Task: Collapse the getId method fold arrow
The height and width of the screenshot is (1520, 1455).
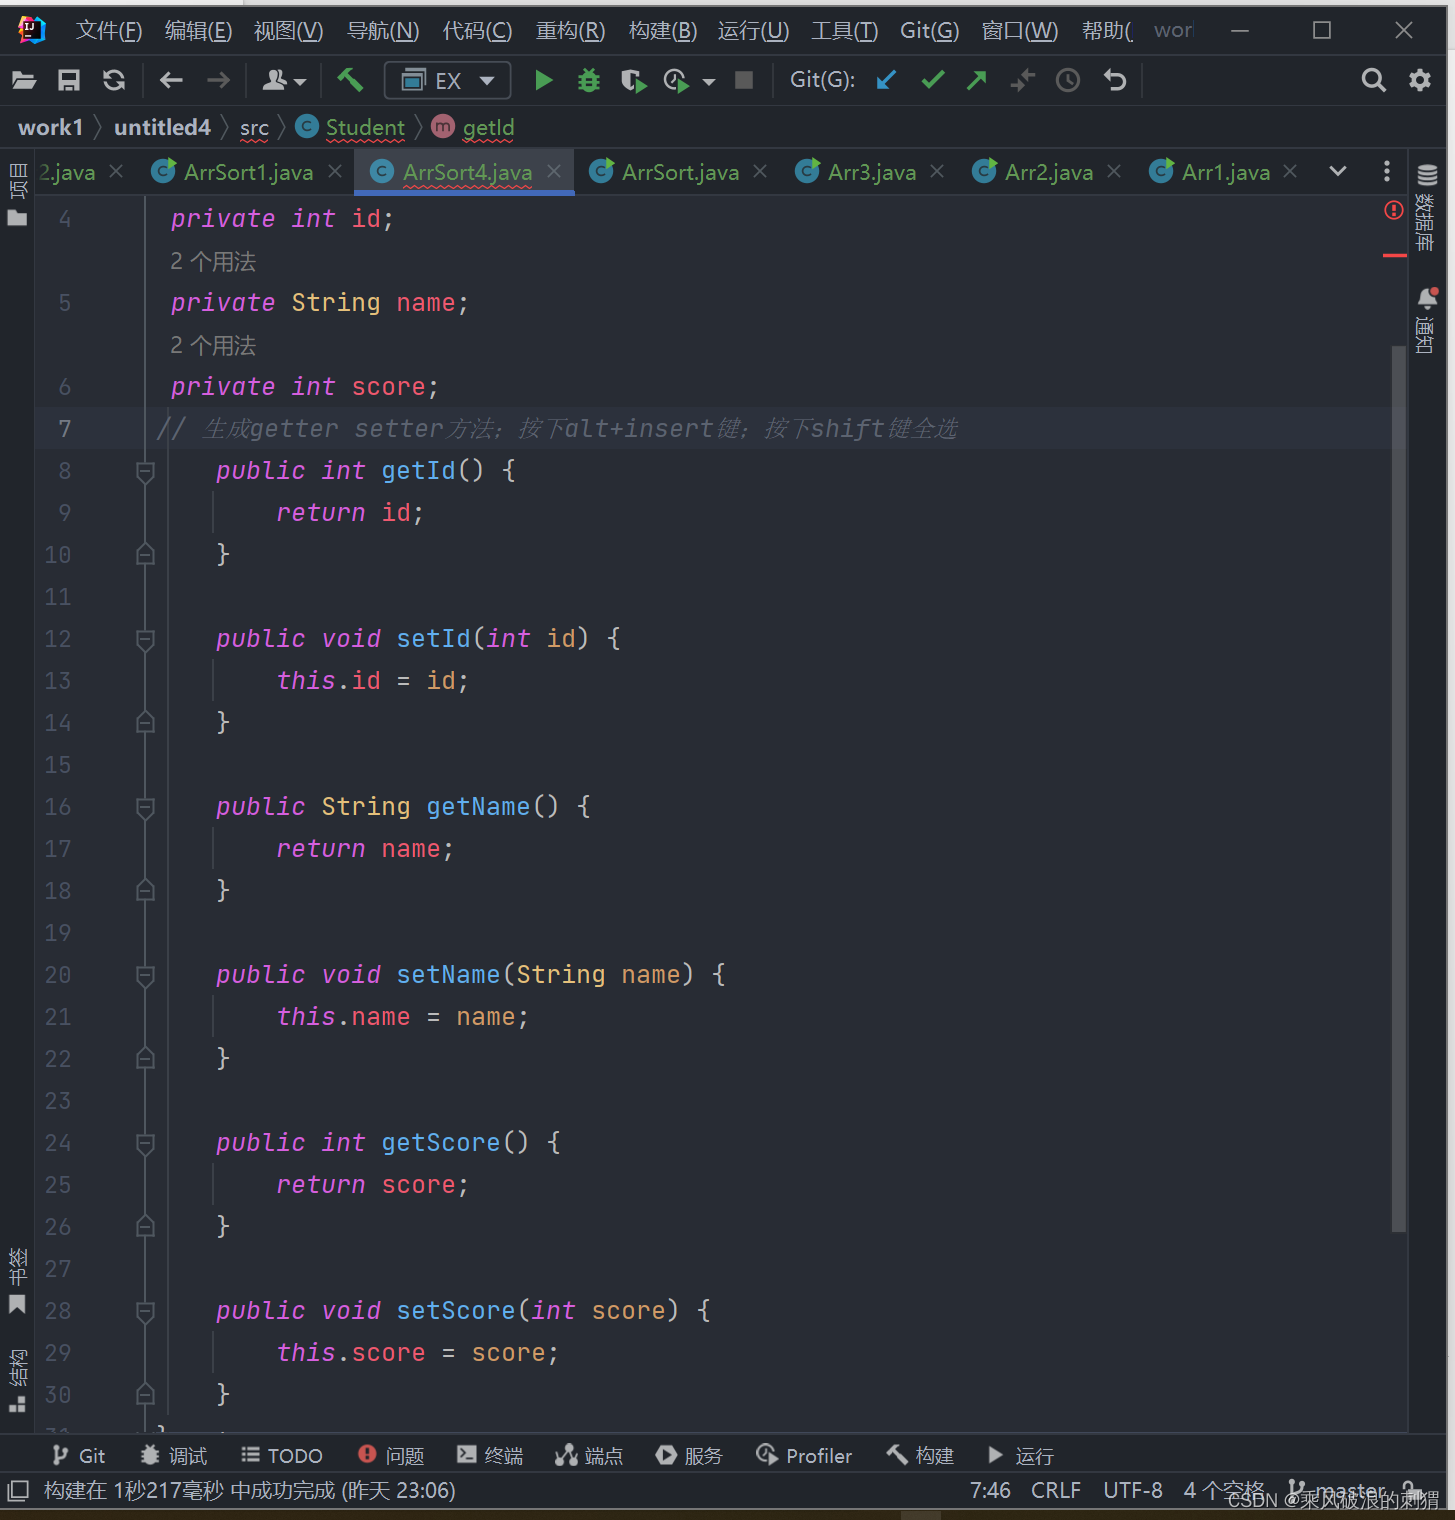Action: [x=145, y=471]
